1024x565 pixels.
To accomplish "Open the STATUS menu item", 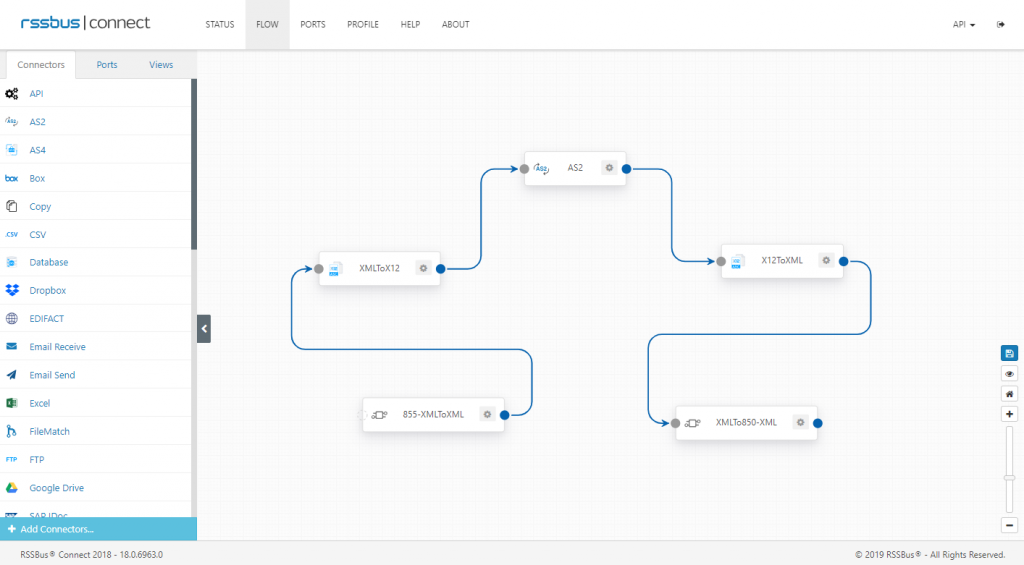I will click(x=219, y=25).
